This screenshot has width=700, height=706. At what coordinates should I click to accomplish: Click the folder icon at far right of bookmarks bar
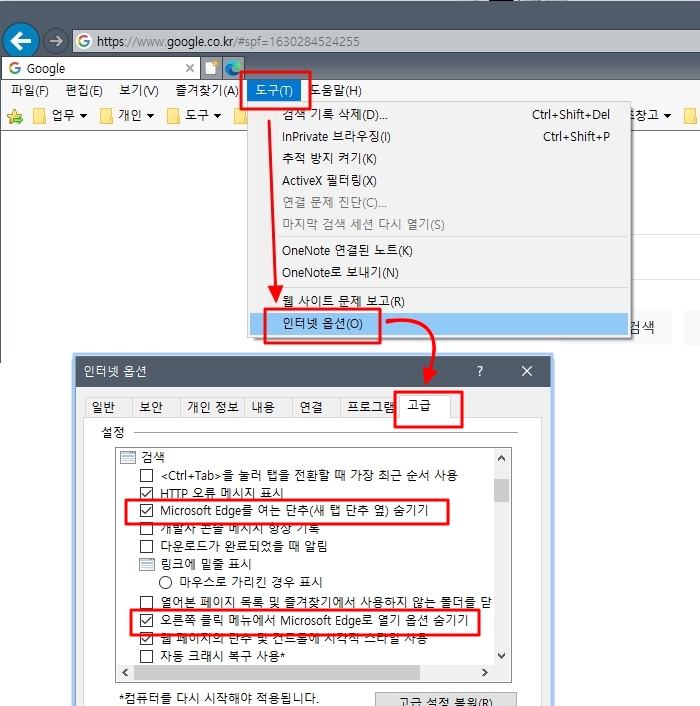(691, 116)
